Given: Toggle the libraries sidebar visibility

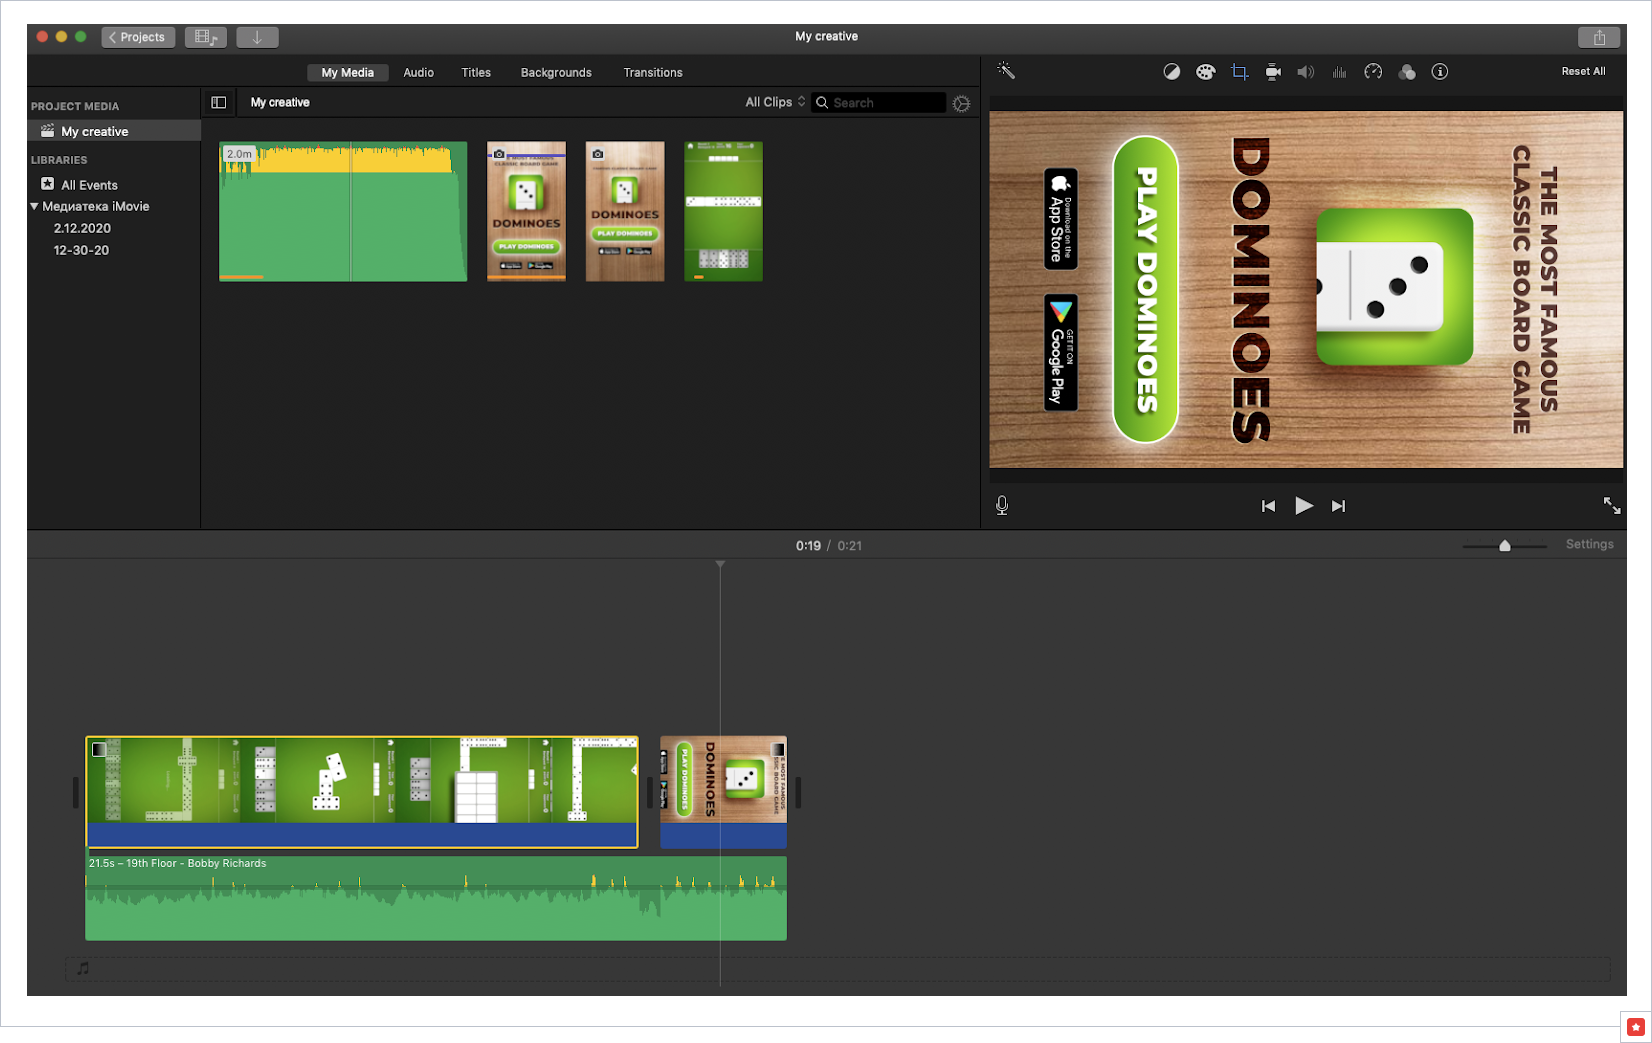Looking at the screenshot, I should [219, 102].
